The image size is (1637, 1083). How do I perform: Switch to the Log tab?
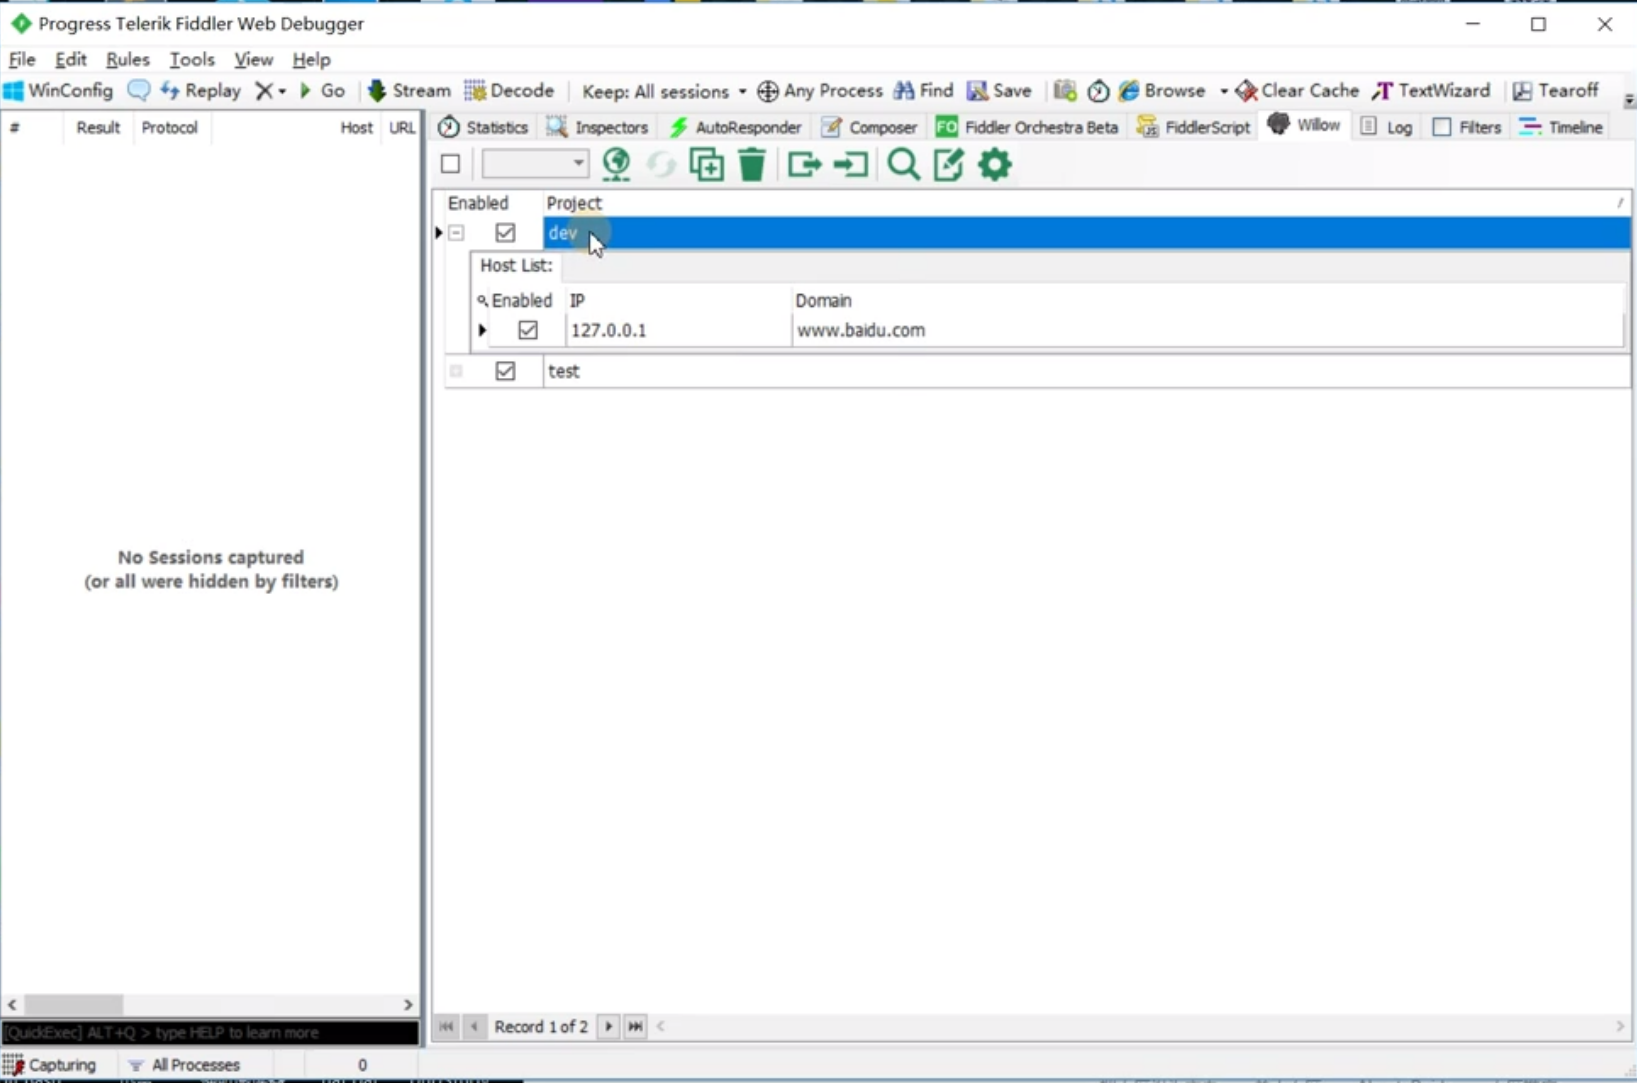click(x=1386, y=127)
